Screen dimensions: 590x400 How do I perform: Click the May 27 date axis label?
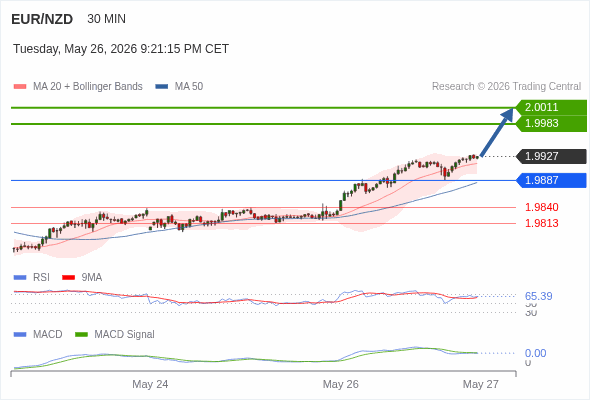[x=481, y=384]
